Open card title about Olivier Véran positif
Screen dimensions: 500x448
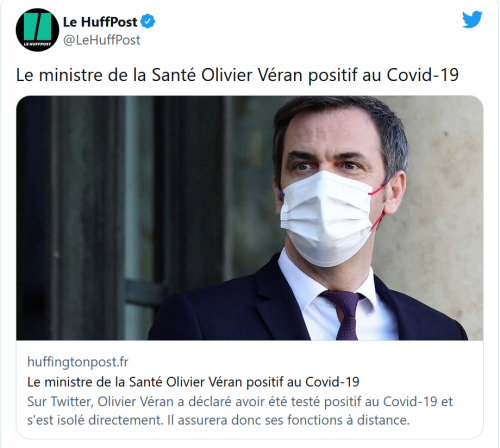point(193,382)
